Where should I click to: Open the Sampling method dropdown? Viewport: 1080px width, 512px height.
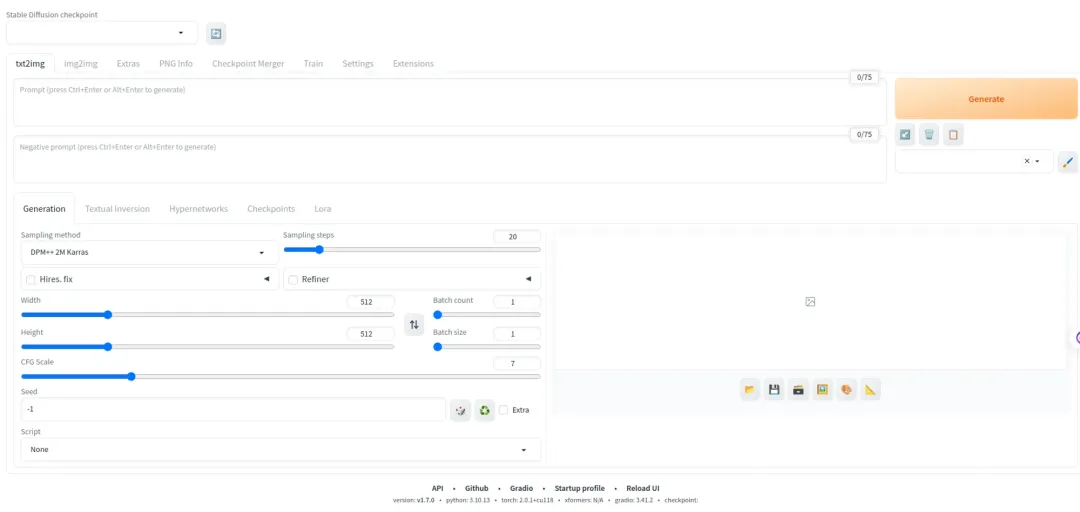tap(149, 252)
